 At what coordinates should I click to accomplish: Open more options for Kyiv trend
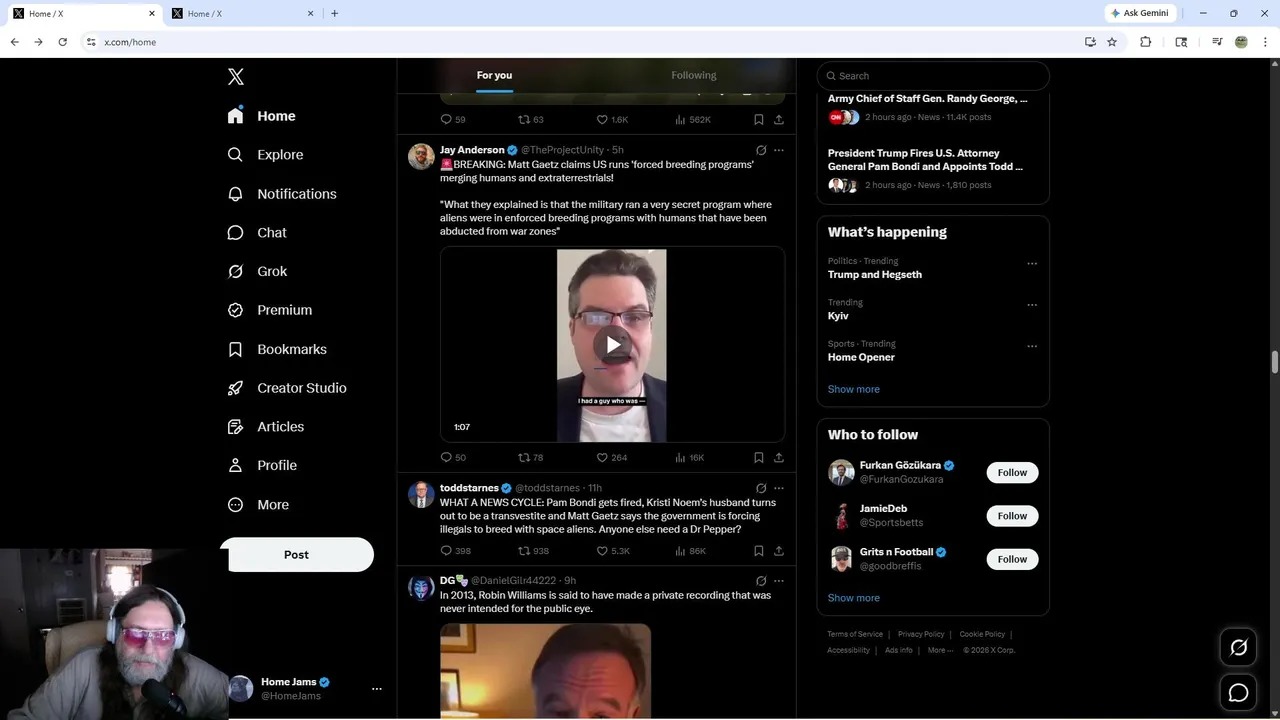1032,305
